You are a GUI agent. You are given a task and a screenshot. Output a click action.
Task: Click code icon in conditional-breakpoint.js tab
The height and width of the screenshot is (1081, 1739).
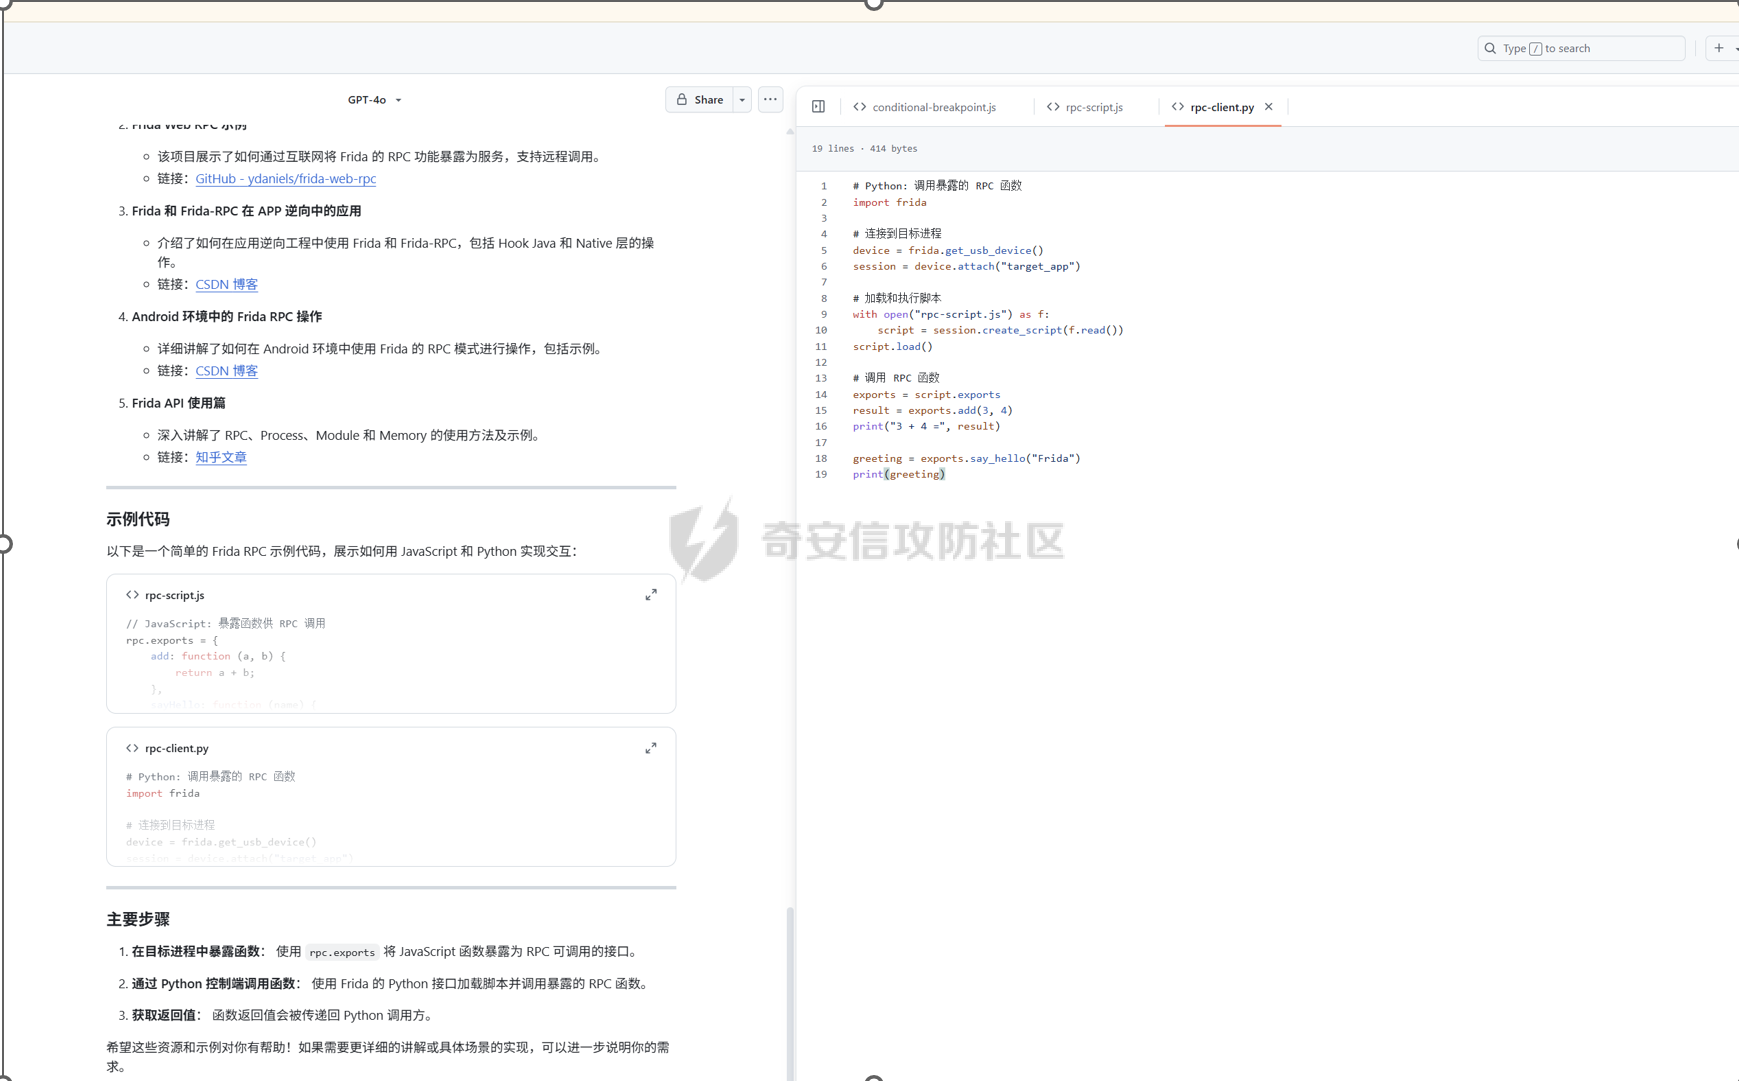pos(860,107)
